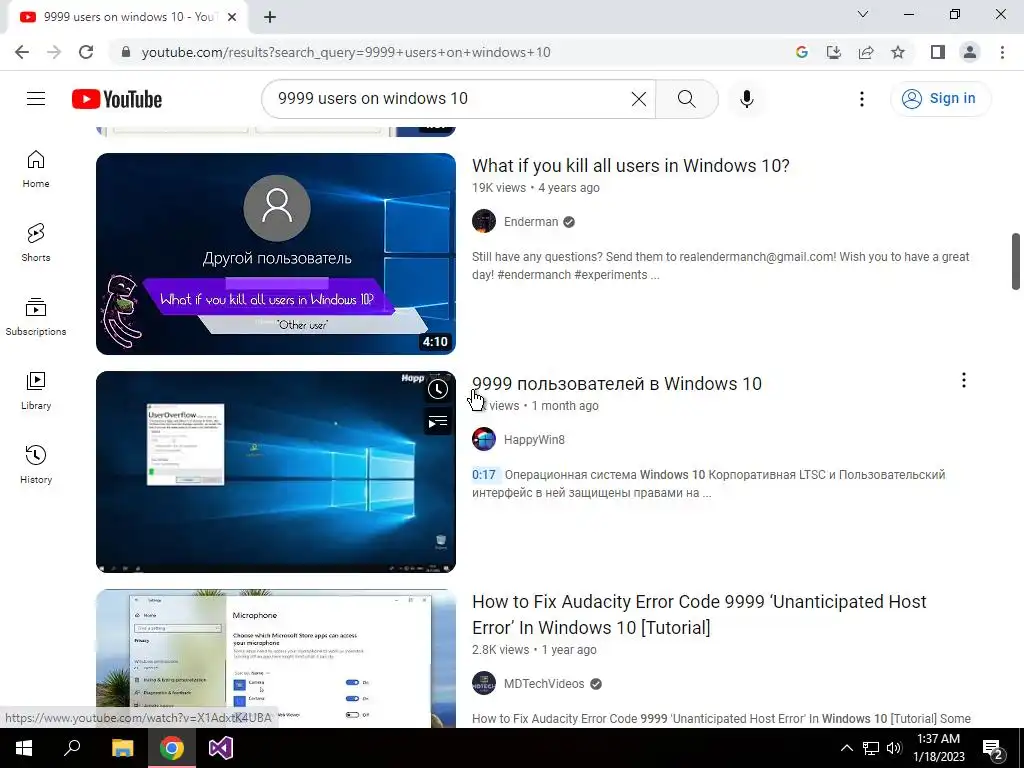The width and height of the screenshot is (1024, 768).
Task: Open Shorts in the sidebar
Action: (x=36, y=243)
